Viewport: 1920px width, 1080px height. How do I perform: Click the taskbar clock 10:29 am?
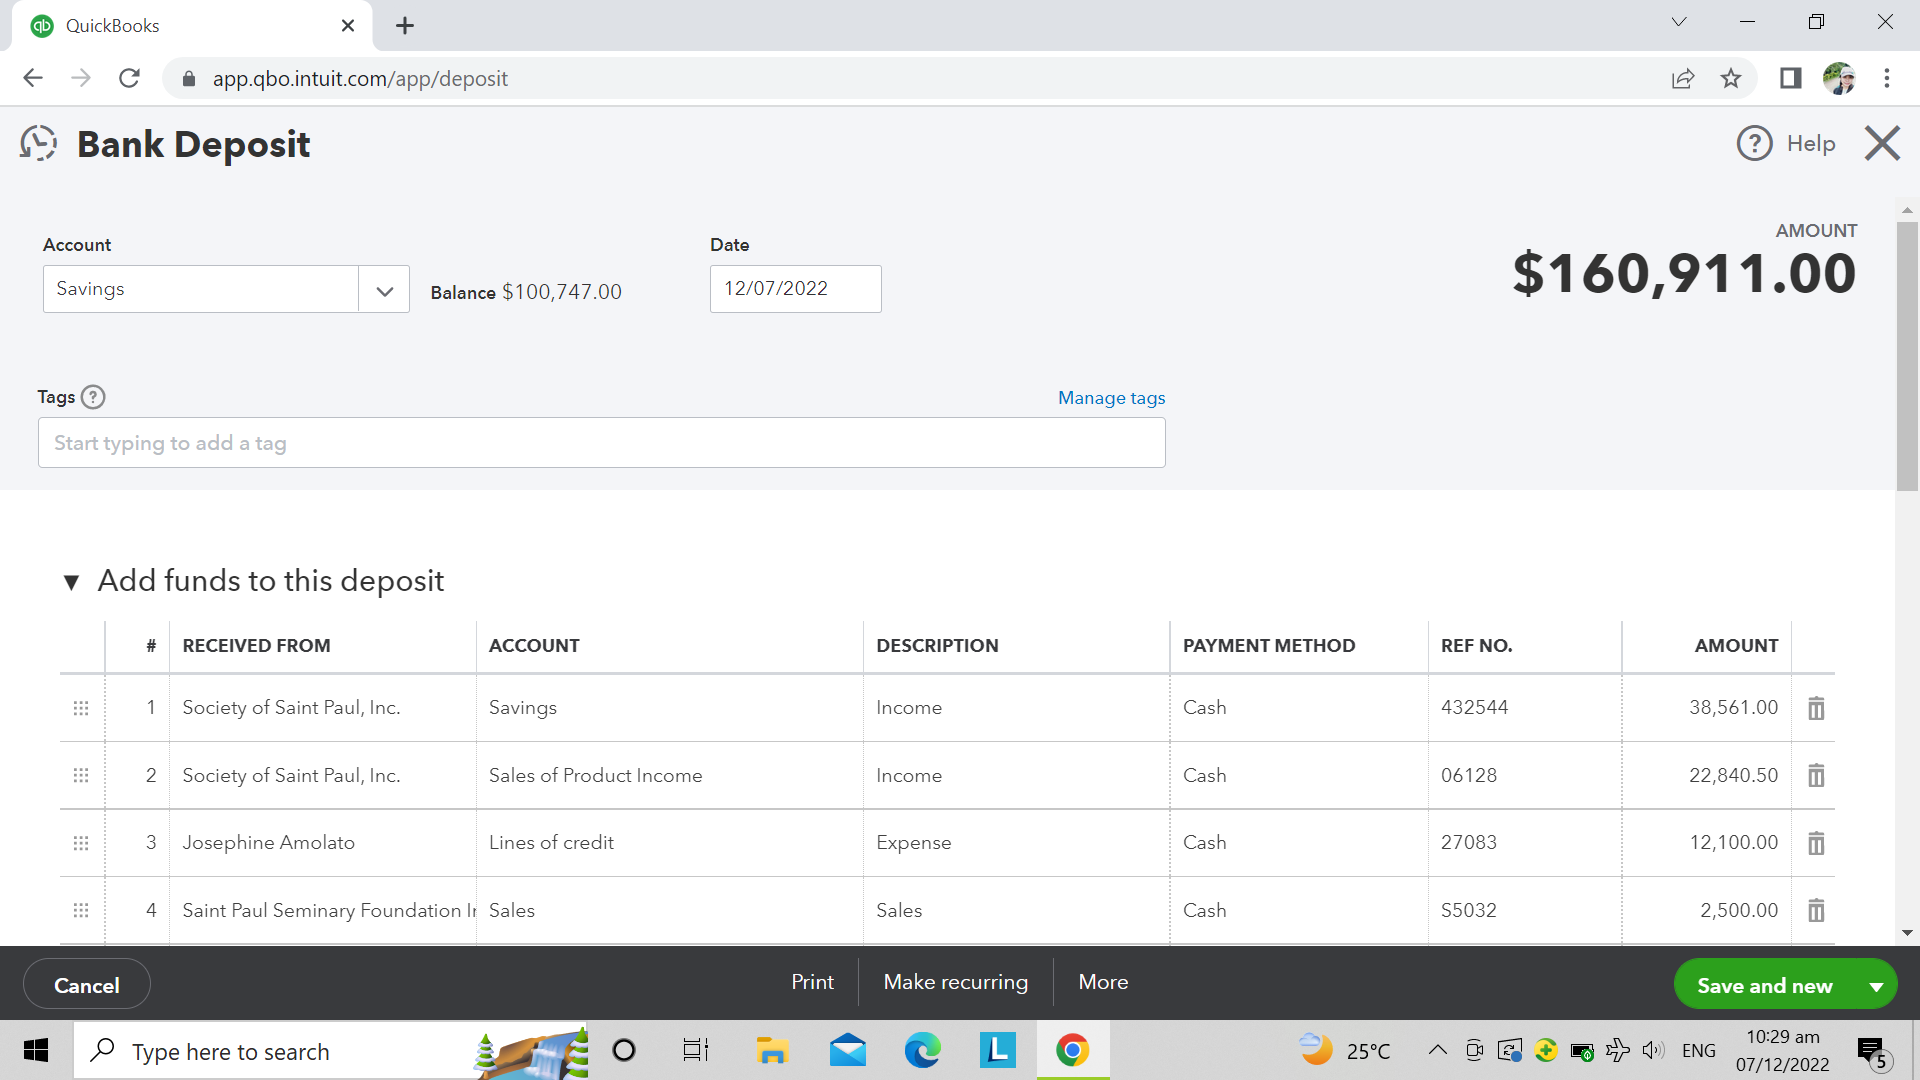(x=1782, y=1050)
